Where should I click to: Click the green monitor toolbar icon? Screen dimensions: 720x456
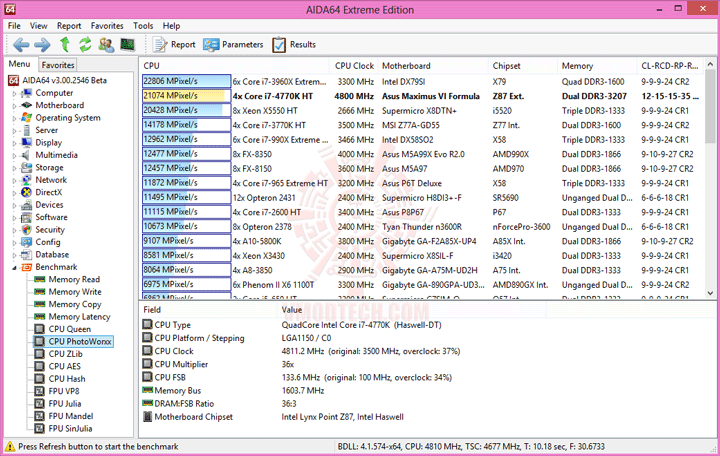point(128,45)
